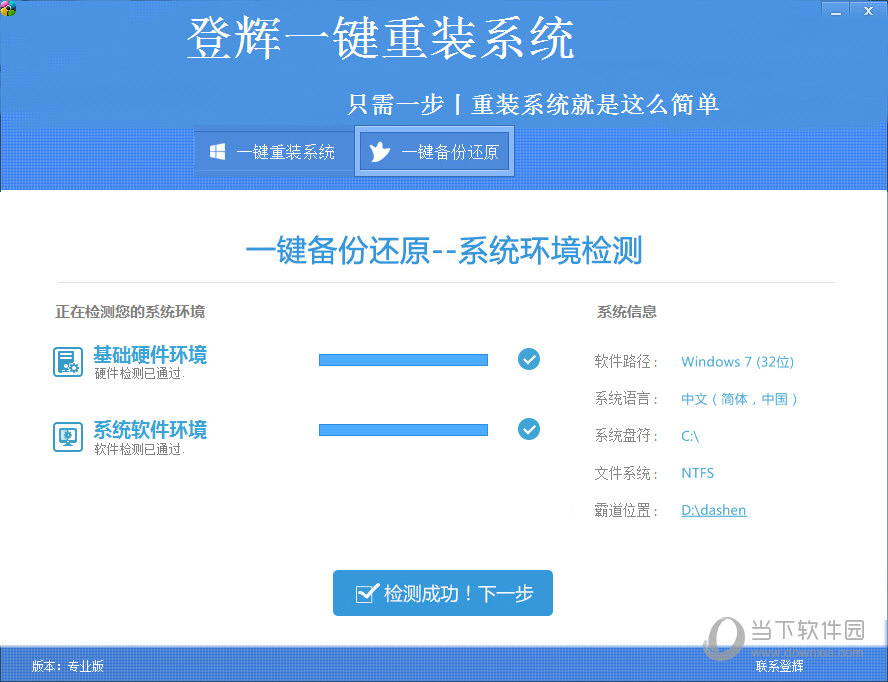
Task: Click the 系统软件环境 heading text
Action: 150,430
